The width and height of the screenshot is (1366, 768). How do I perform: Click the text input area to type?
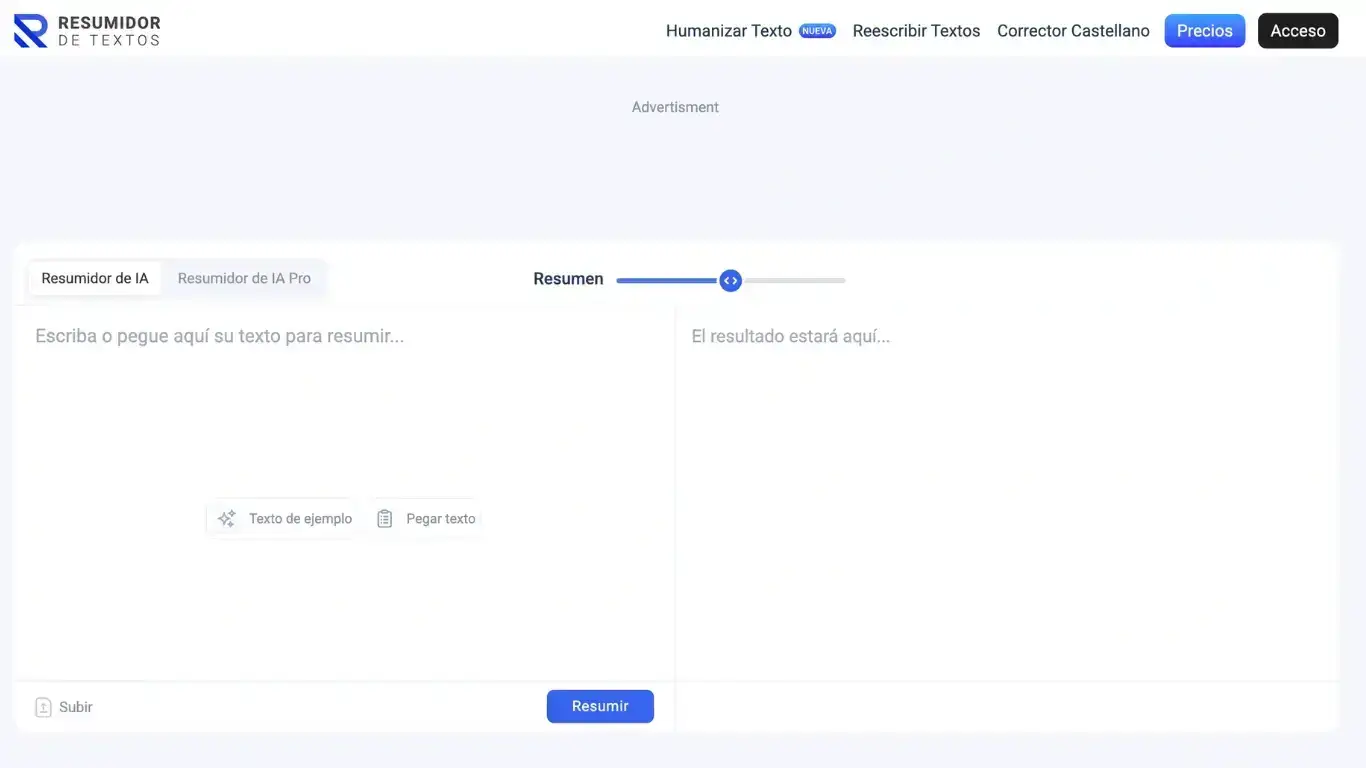coord(340,400)
